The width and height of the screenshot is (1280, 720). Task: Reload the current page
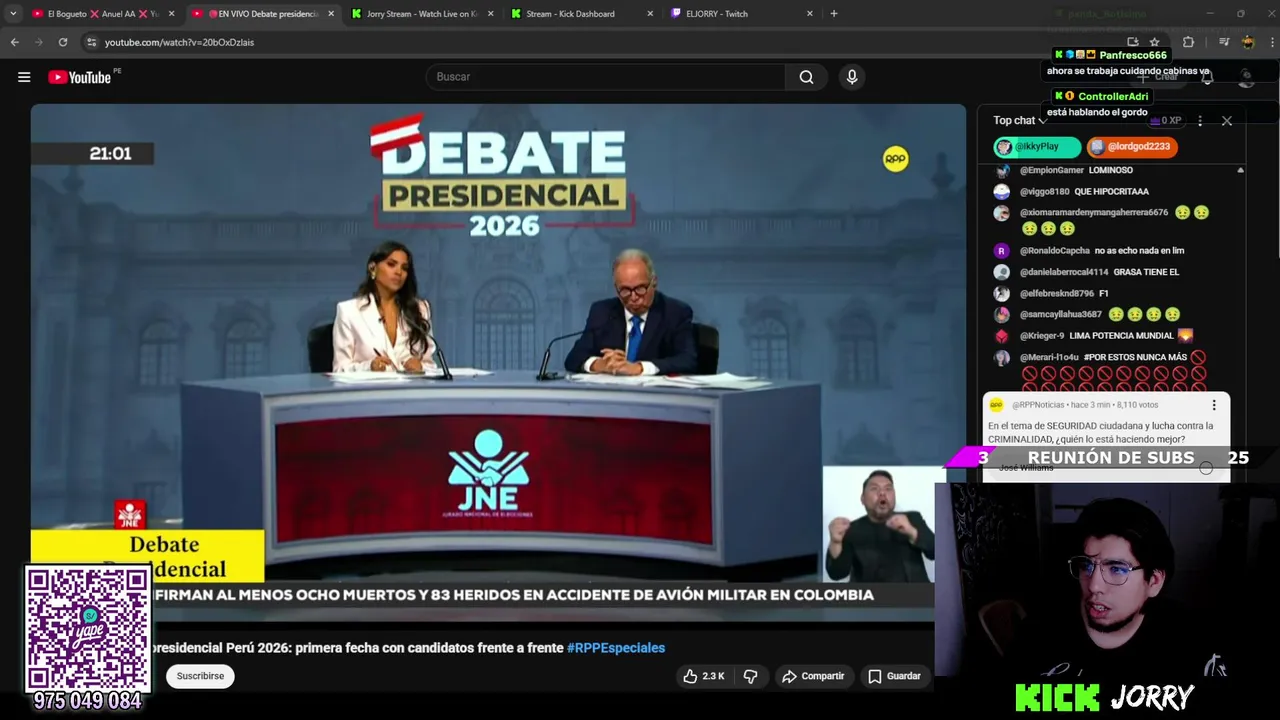tap(63, 42)
